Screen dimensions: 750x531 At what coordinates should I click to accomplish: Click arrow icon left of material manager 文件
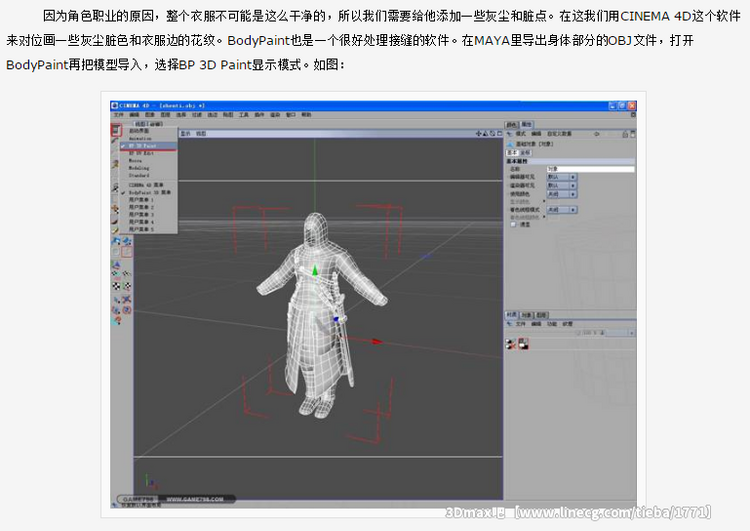pos(510,324)
